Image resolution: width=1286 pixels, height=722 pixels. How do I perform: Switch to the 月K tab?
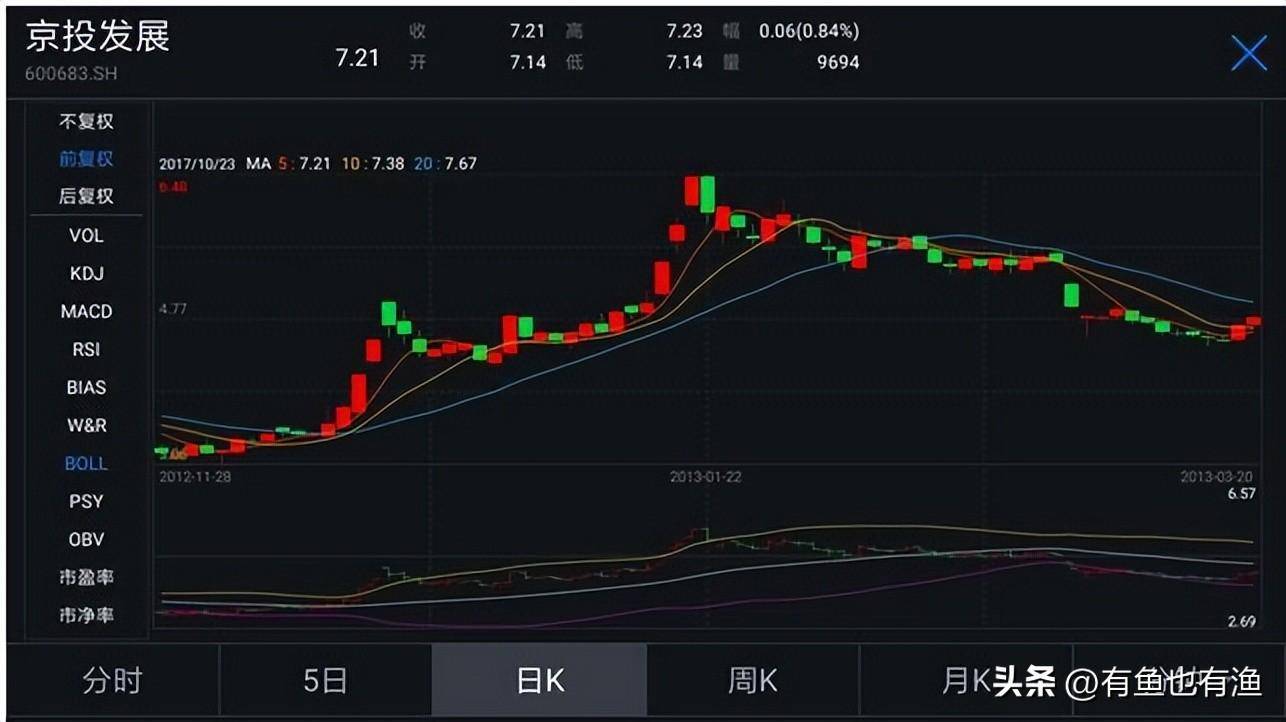[965, 681]
